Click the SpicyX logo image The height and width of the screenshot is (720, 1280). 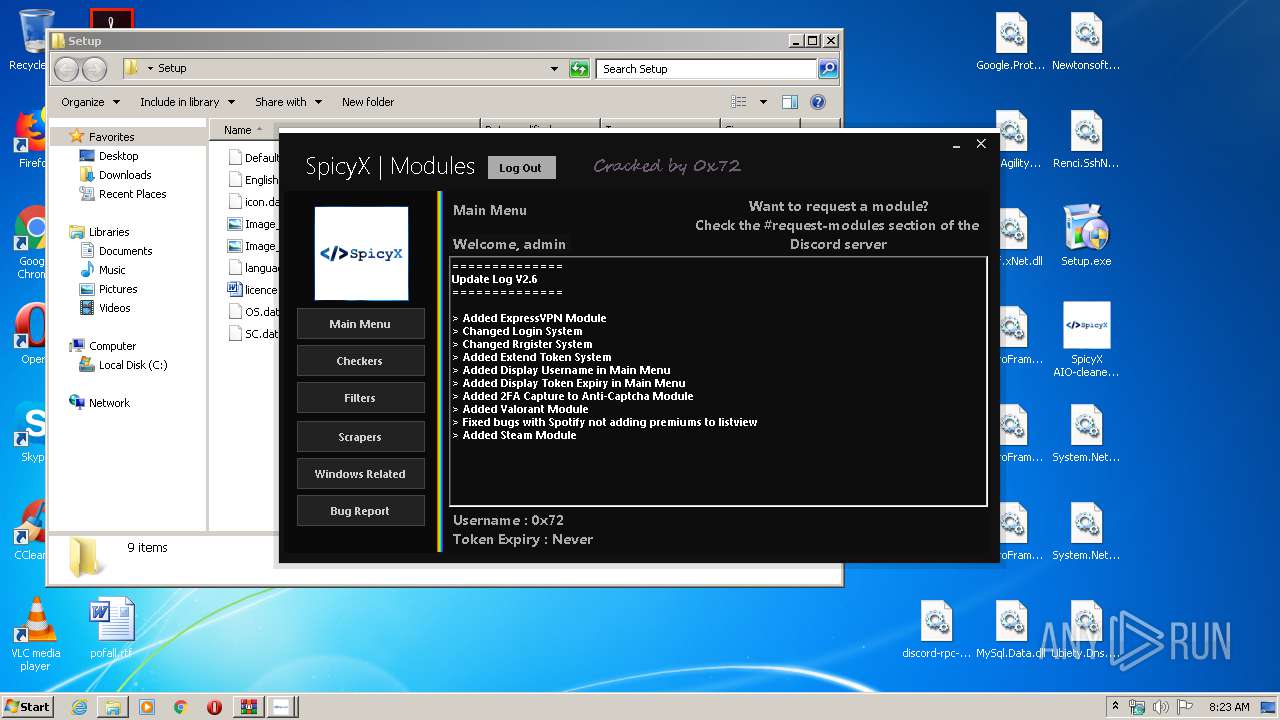(x=361, y=253)
